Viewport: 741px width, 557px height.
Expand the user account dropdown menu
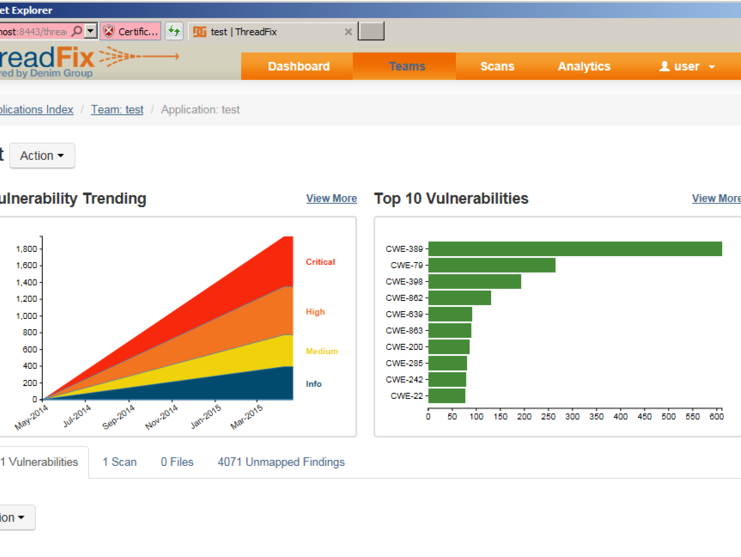[687, 67]
